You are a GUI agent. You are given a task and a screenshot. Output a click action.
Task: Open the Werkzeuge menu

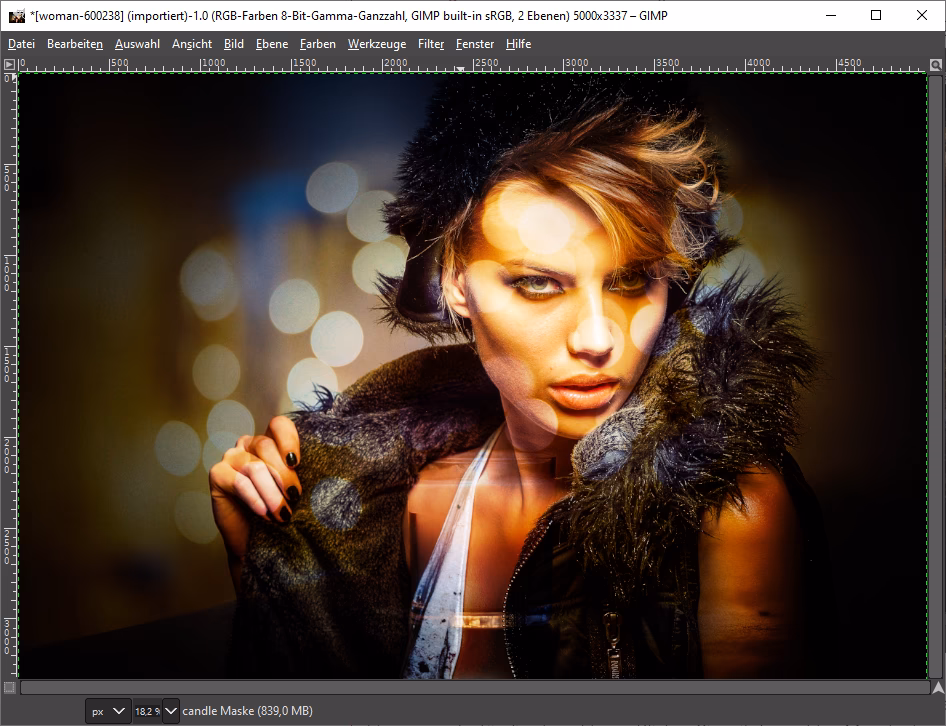click(x=376, y=43)
